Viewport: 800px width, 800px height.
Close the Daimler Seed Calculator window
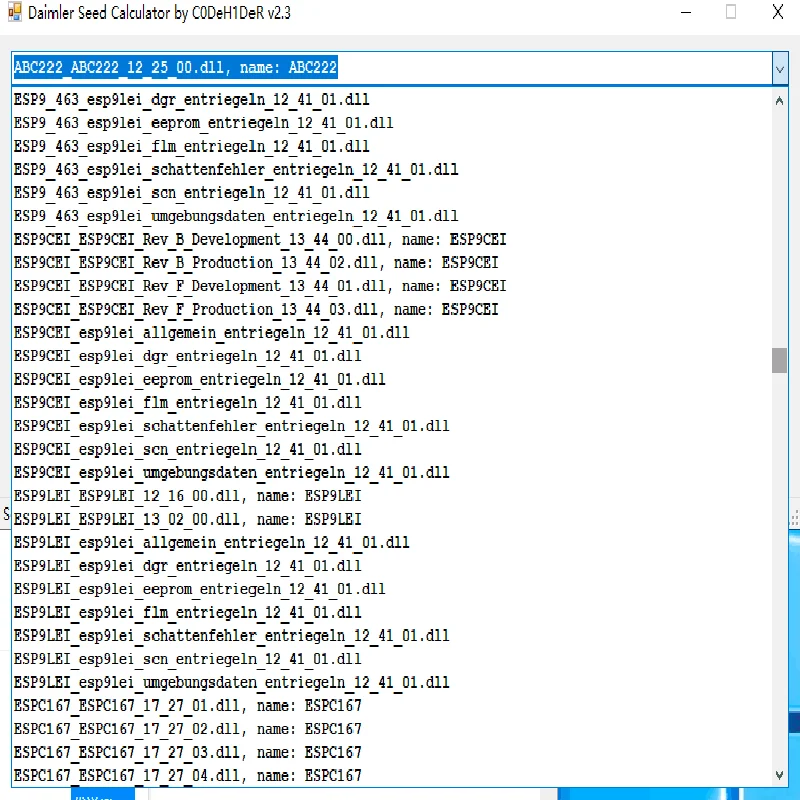coord(778,12)
